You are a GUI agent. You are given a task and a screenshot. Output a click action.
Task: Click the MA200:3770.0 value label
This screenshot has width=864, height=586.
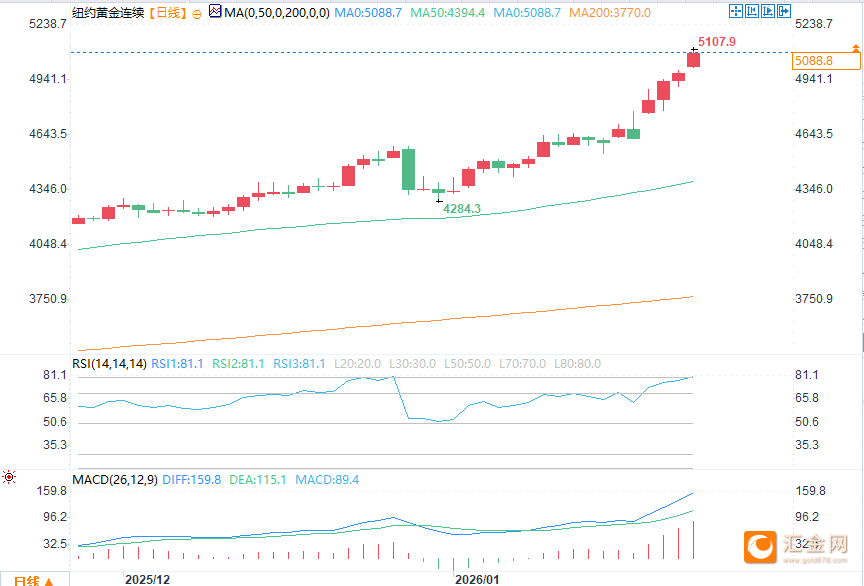point(610,13)
